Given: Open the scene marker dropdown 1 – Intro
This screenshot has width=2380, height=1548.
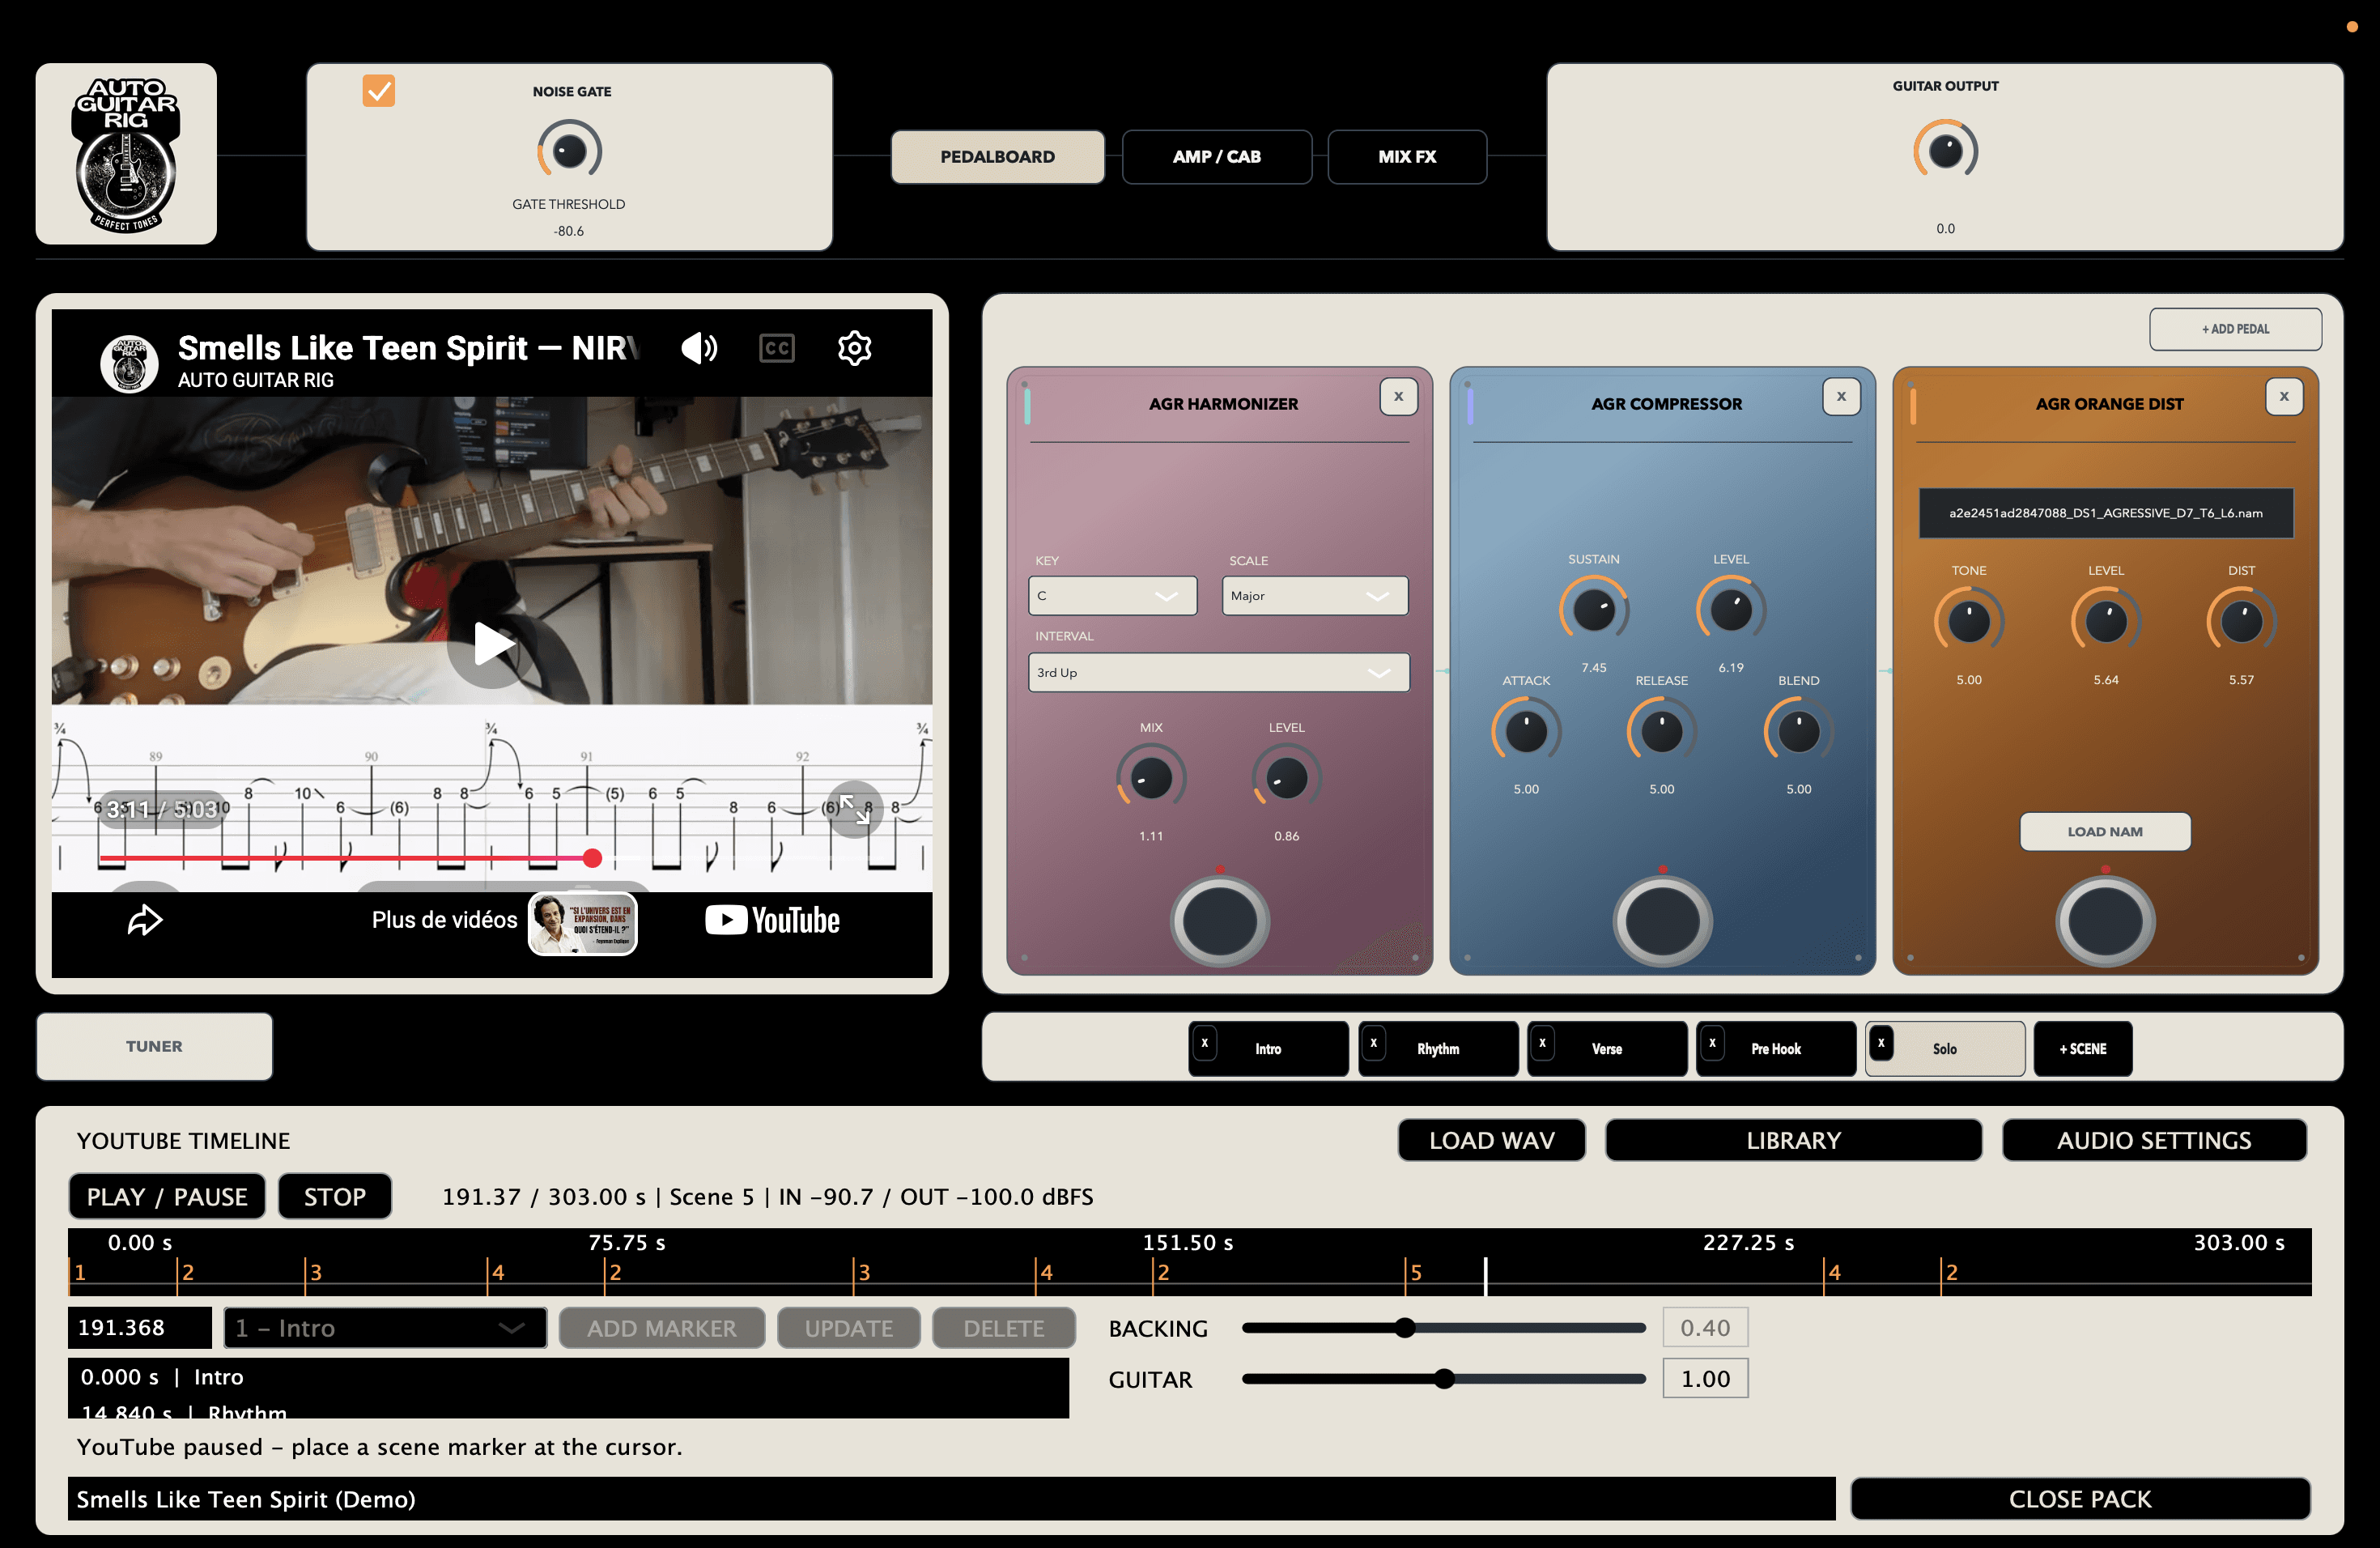Looking at the screenshot, I should (x=385, y=1328).
